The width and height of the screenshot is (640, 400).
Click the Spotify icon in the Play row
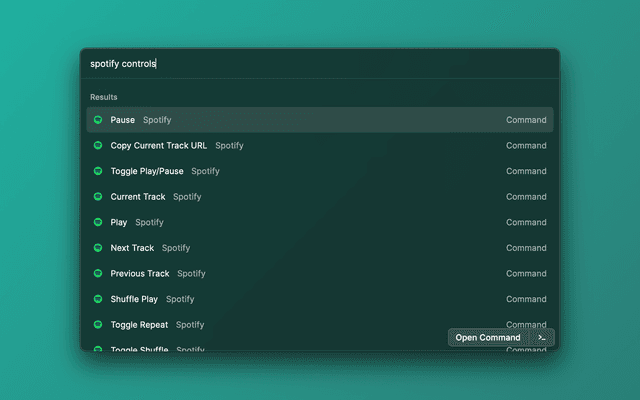pyautogui.click(x=98, y=222)
